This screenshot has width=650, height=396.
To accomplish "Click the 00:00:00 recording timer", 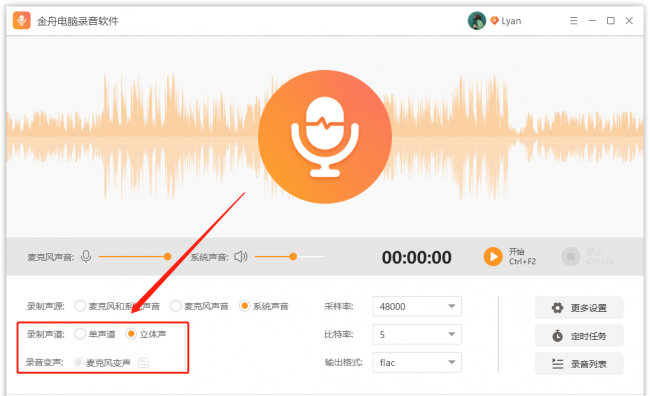I will point(417,257).
